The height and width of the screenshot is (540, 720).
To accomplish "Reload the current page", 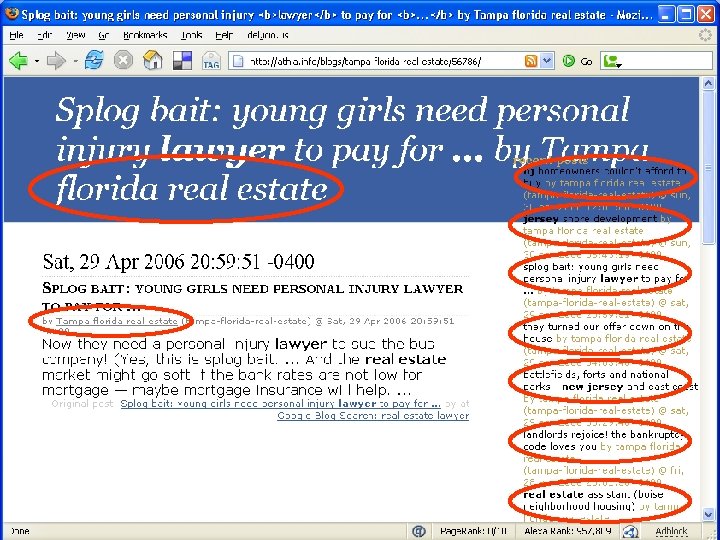I will pos(95,60).
